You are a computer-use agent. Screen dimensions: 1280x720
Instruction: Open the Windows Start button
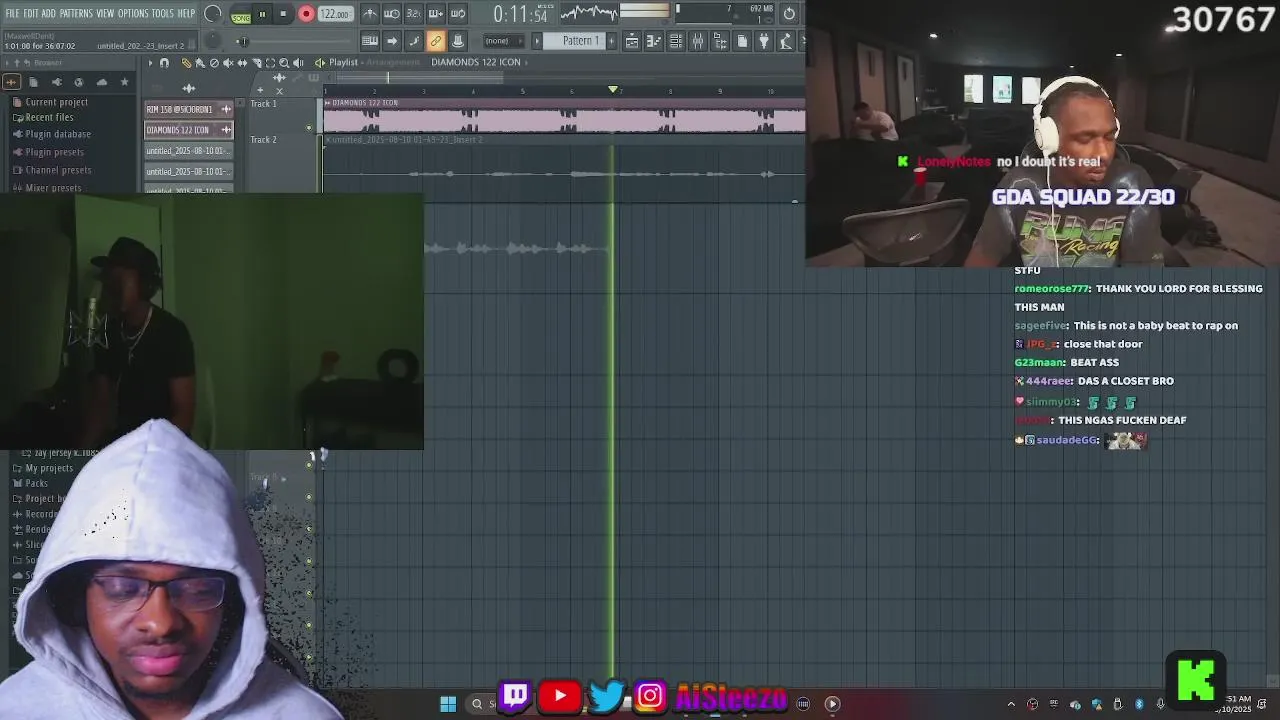click(448, 704)
